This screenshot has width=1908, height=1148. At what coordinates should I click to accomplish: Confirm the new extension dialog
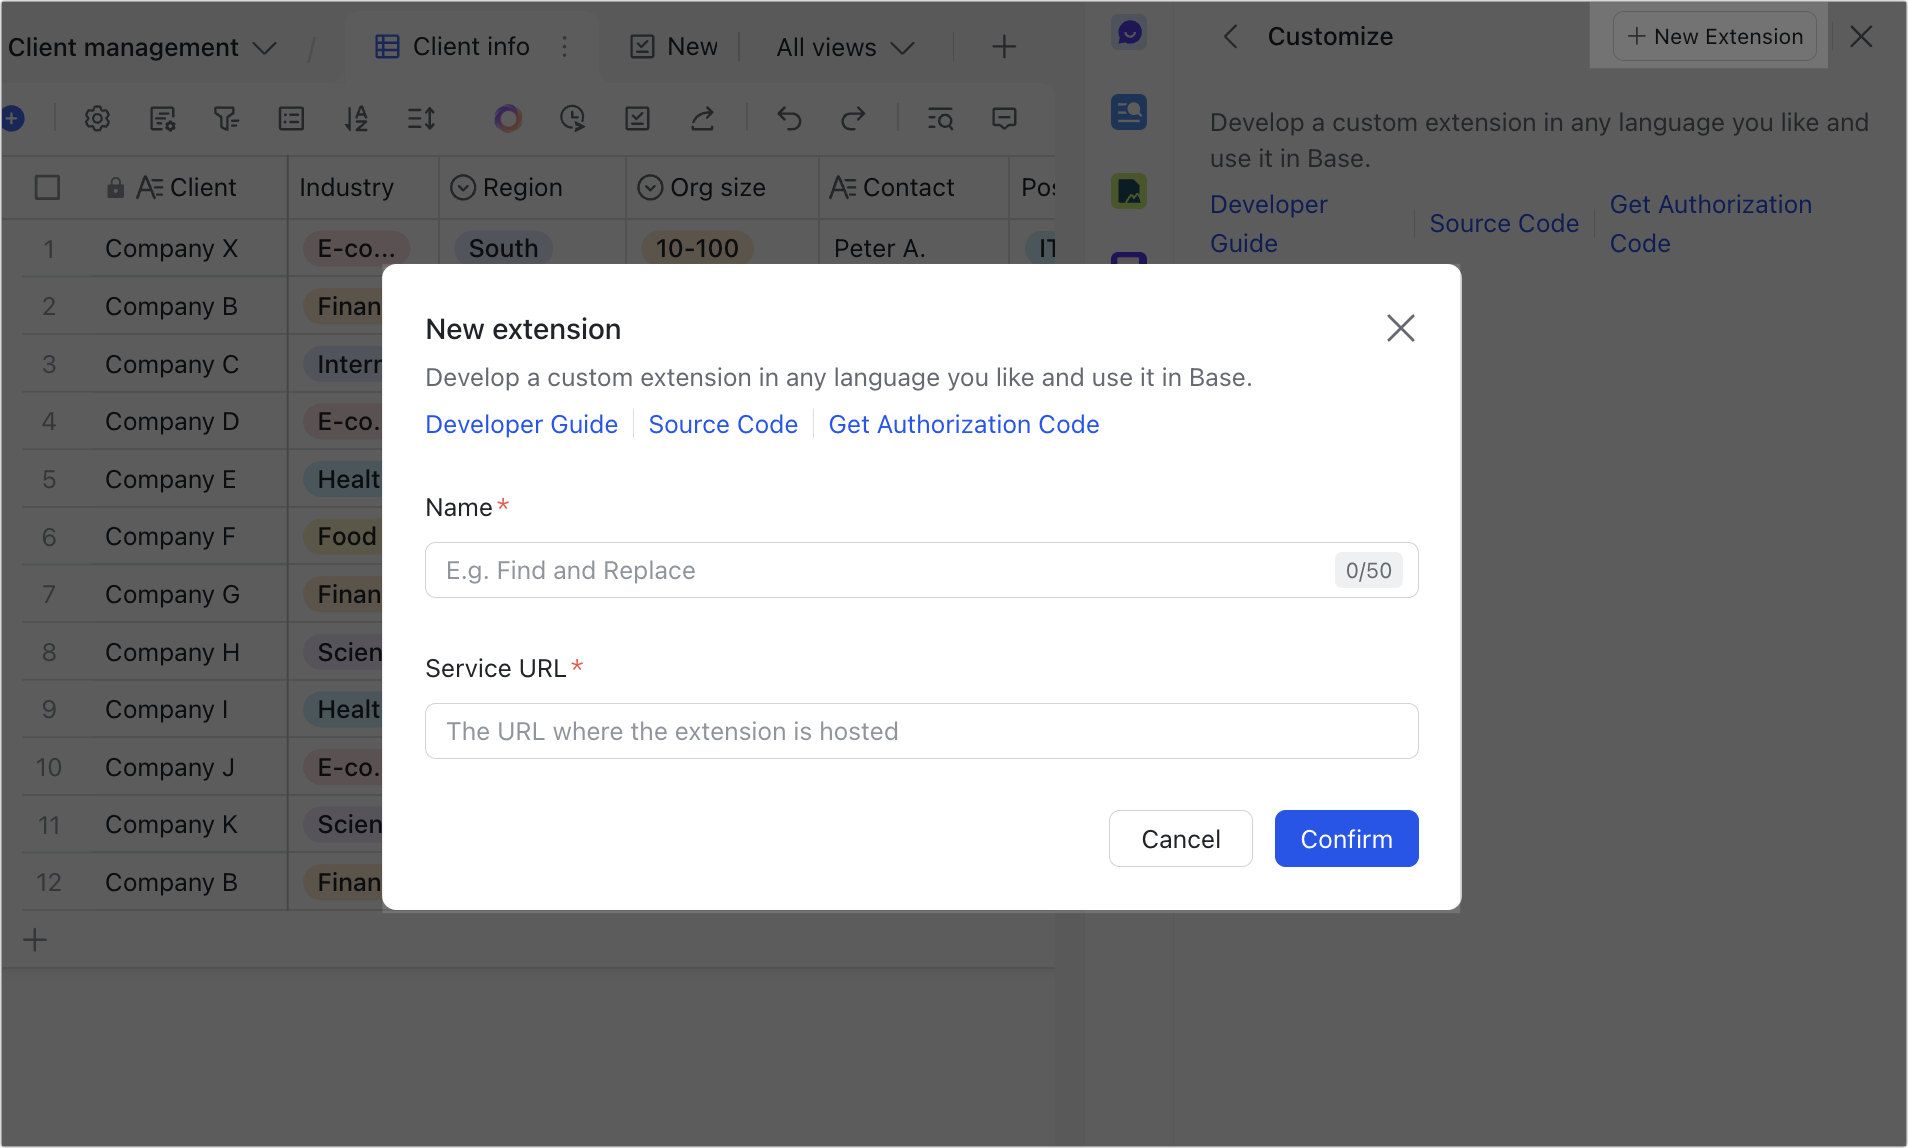pyautogui.click(x=1346, y=838)
